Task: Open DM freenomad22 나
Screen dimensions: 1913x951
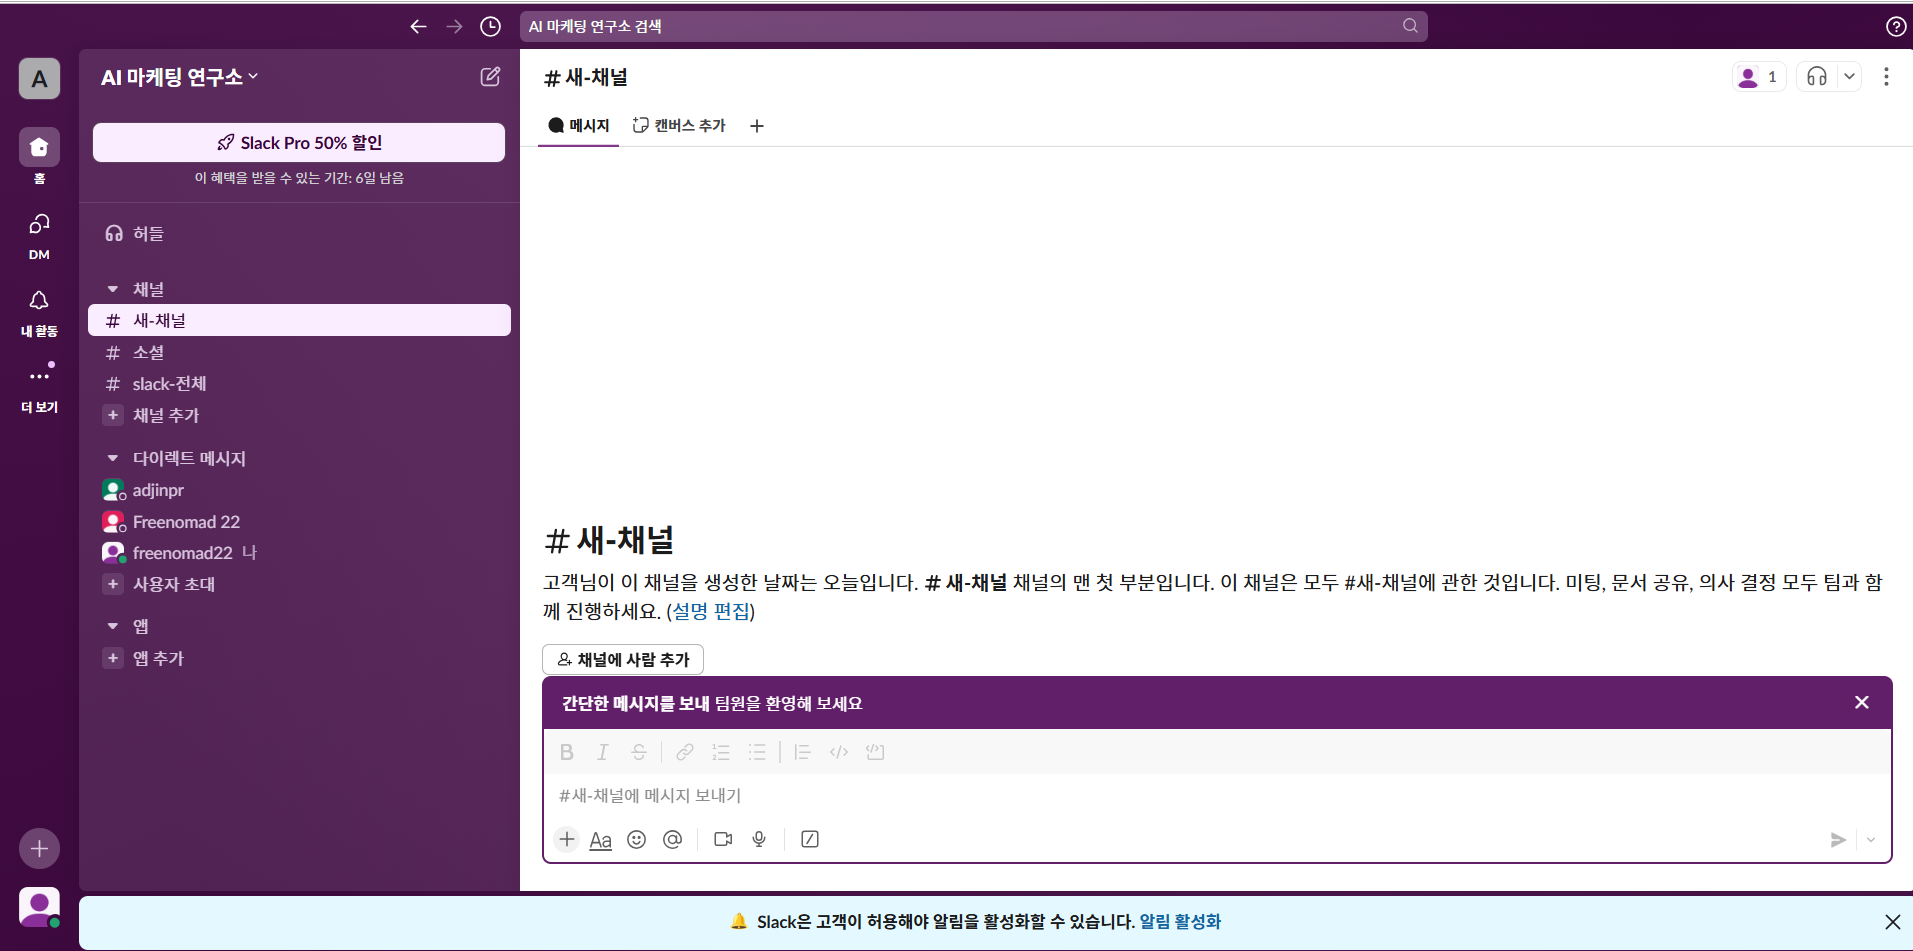Action: point(299,553)
